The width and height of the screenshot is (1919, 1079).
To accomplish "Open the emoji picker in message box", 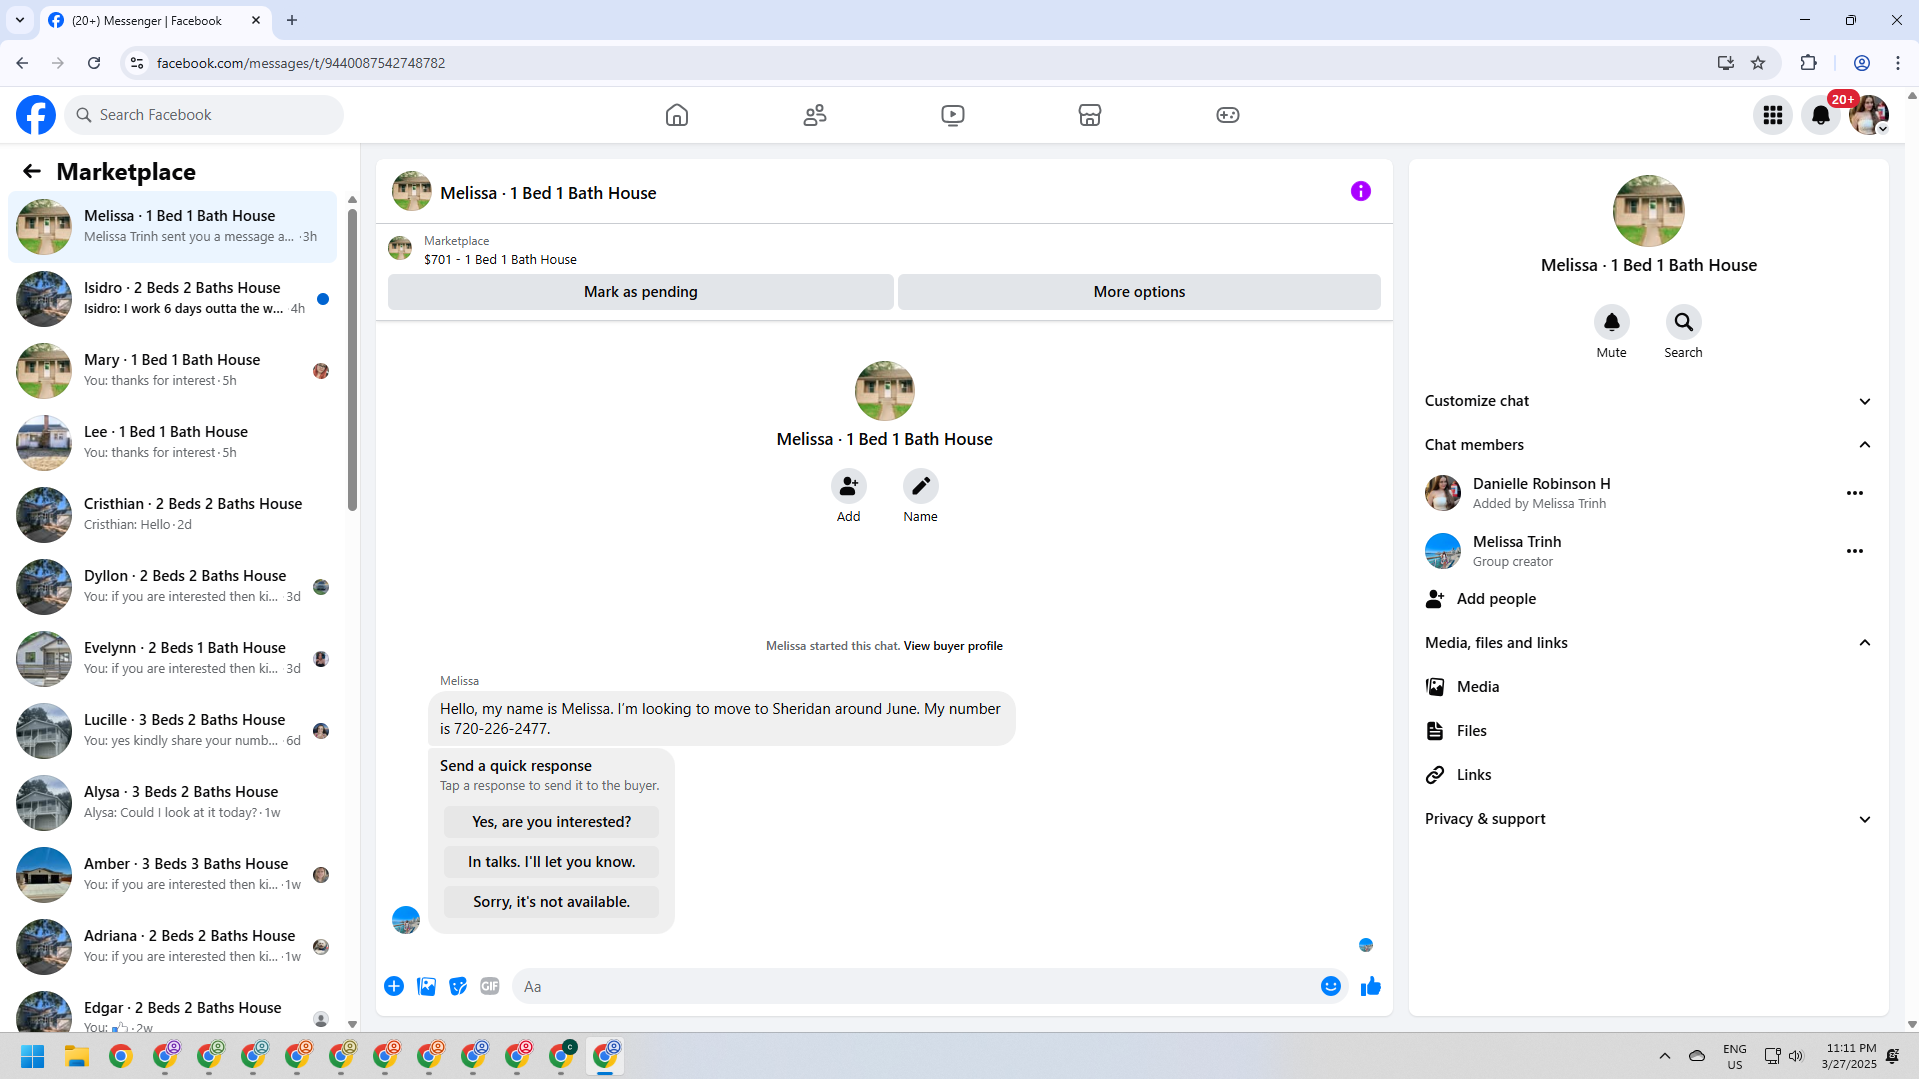I will [1331, 986].
